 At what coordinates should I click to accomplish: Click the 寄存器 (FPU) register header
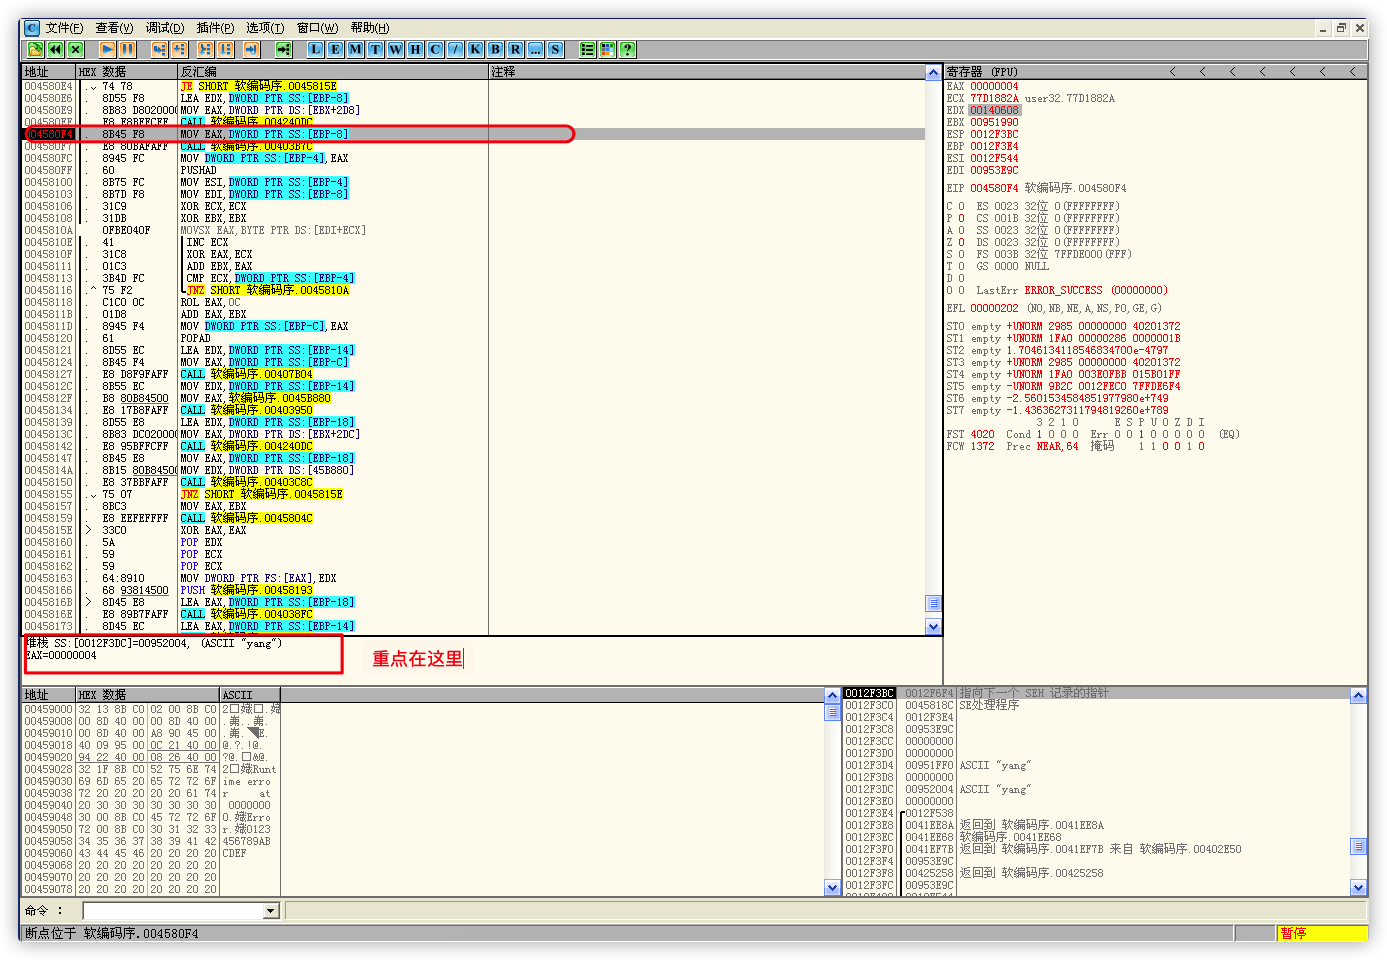tap(982, 72)
